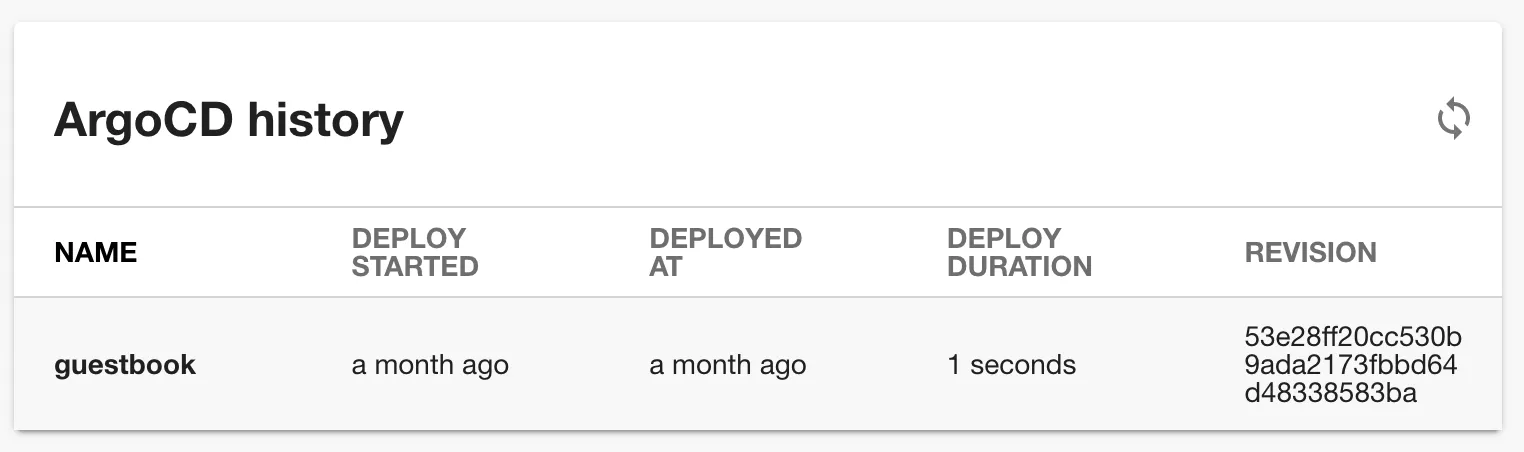Click revision hash line starting 53e28ff
The height and width of the screenshot is (452, 1524).
point(1353,336)
